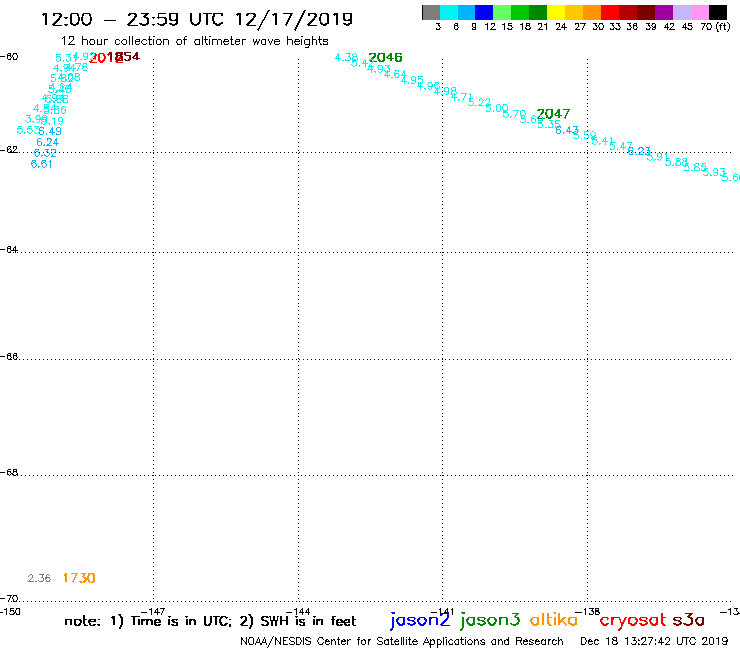The width and height of the screenshot is (740, 650).
Task: Click the title '12:00 – 23:59 UTC 12/17/2019'
Action: [x=197, y=19]
